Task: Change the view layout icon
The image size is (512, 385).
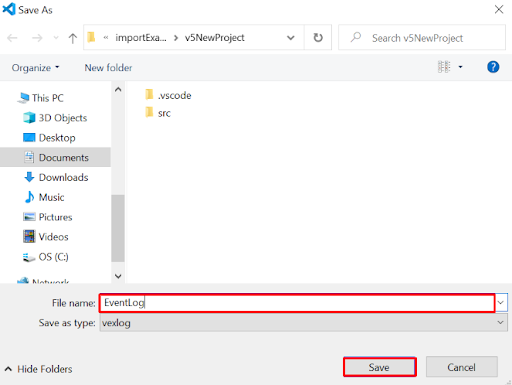Action: (x=444, y=67)
